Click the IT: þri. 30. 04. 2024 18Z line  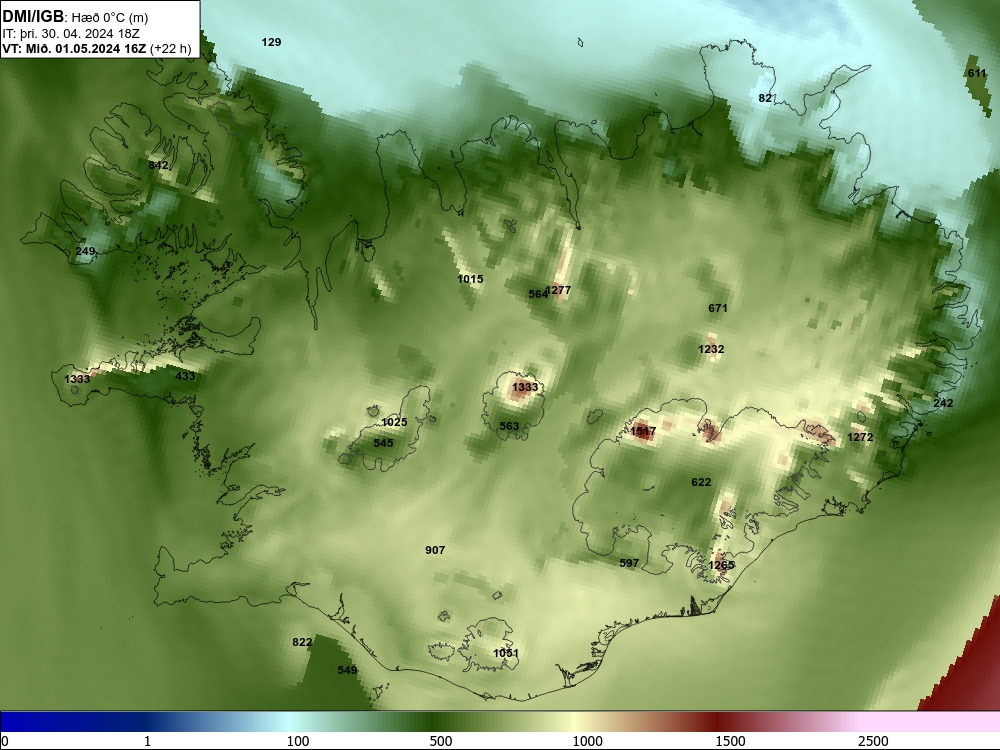(71, 34)
